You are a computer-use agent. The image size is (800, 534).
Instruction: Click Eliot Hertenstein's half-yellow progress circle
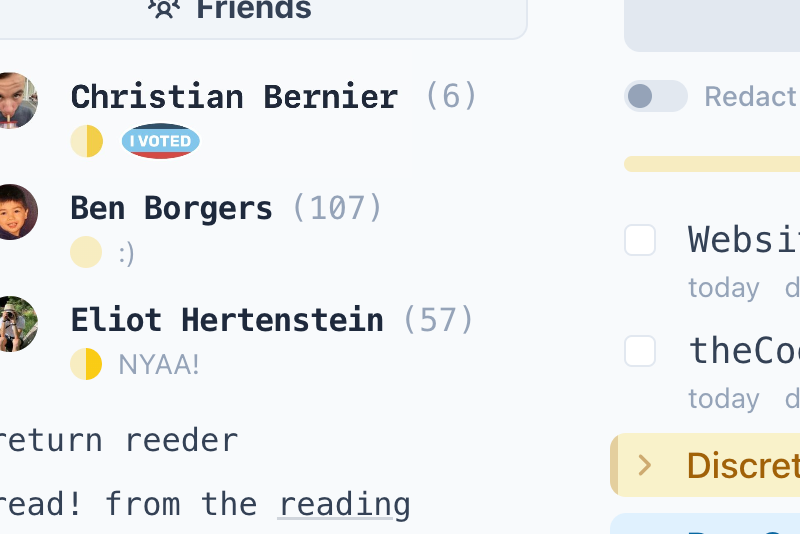pyautogui.click(x=86, y=364)
